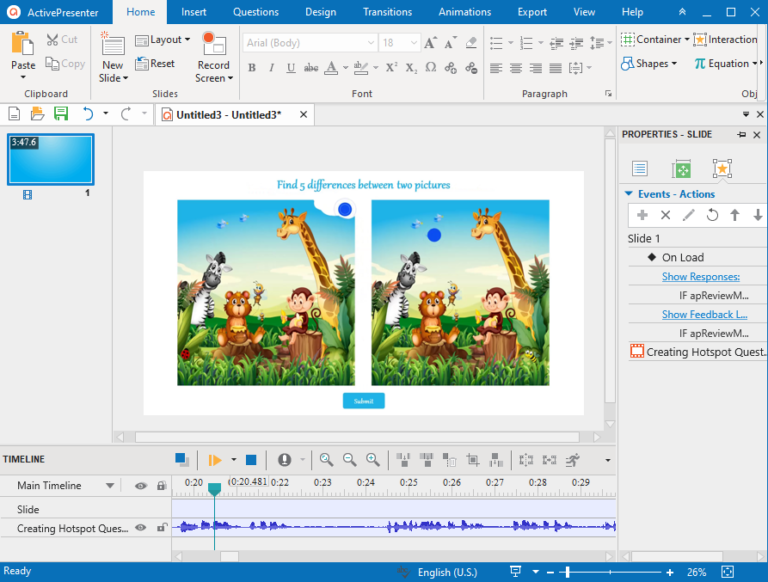The width and height of the screenshot is (768, 582).
Task: Click the Preview play button in timeline
Action: (x=215, y=460)
